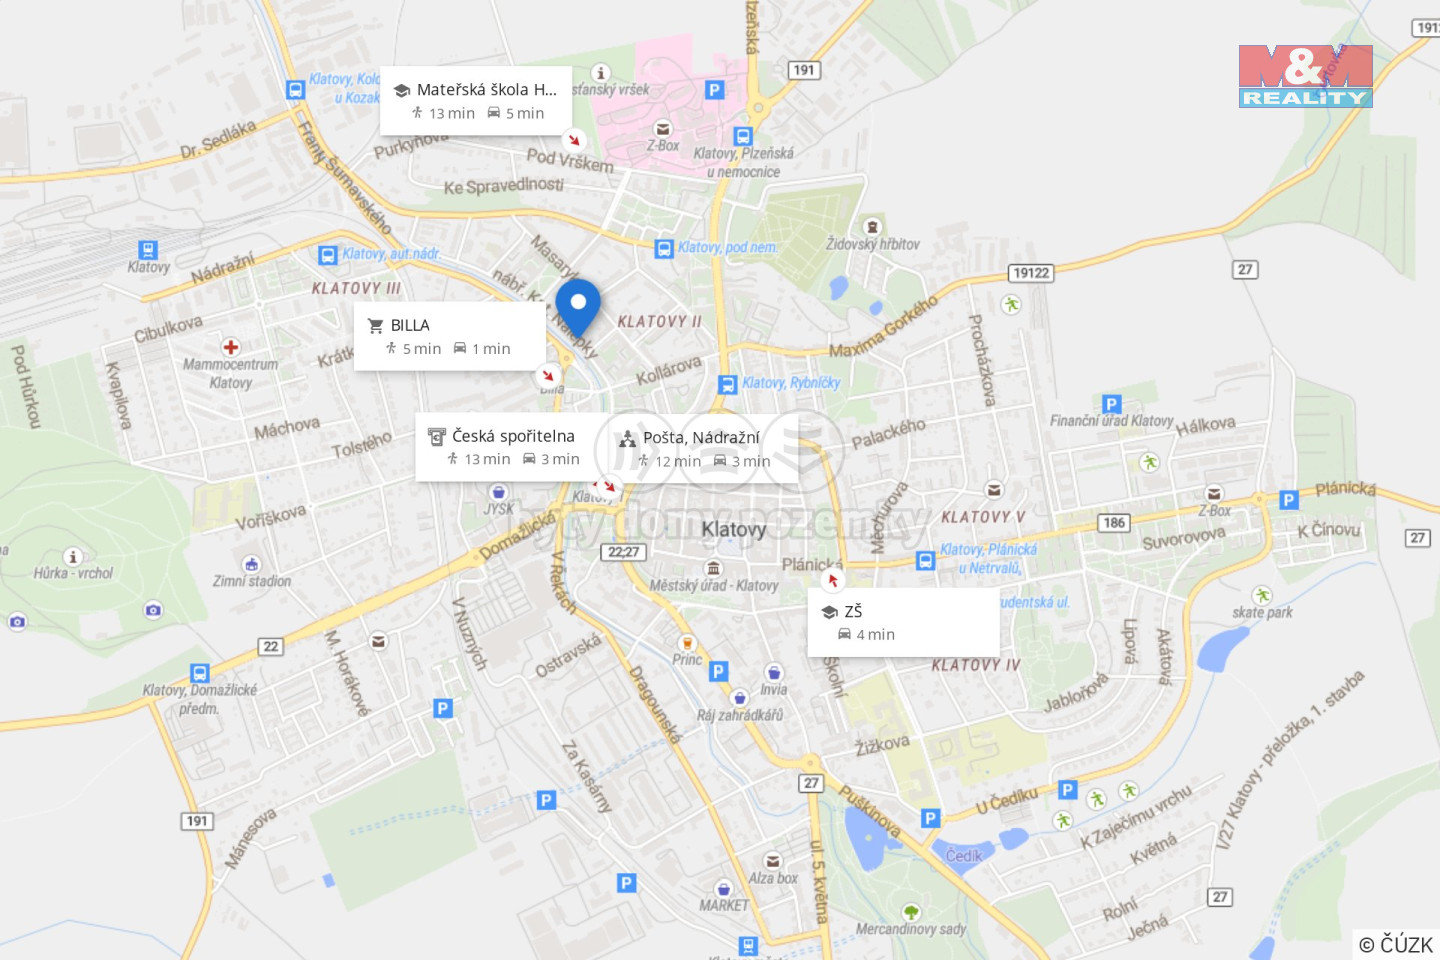Screen dimensions: 1440x960
Task: Click the ZŠ school info card
Action: click(903, 622)
